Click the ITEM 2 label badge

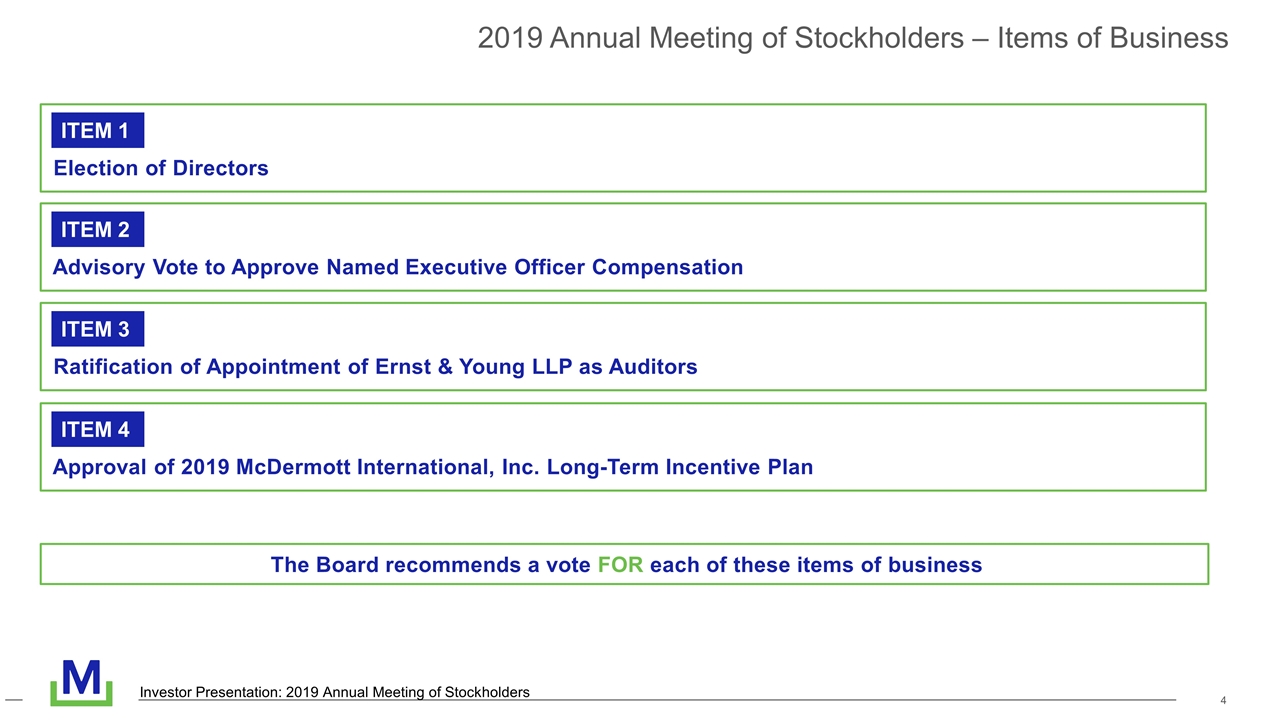tap(97, 230)
